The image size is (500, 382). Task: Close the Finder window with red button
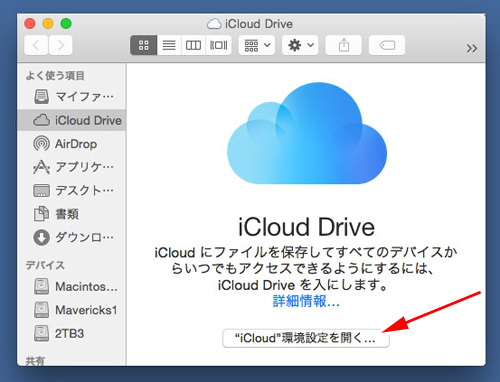coord(30,24)
